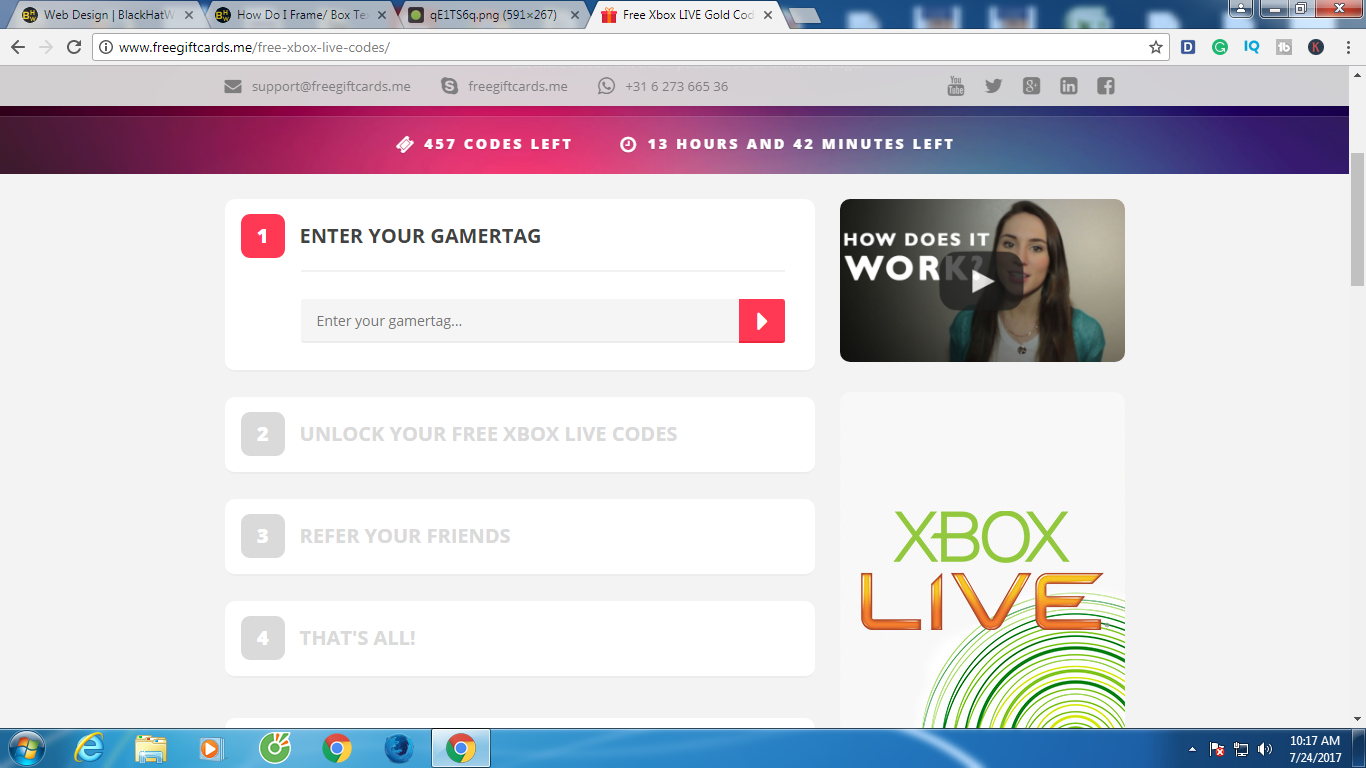Open the network status tray icon
1366x768 pixels.
point(1241,749)
